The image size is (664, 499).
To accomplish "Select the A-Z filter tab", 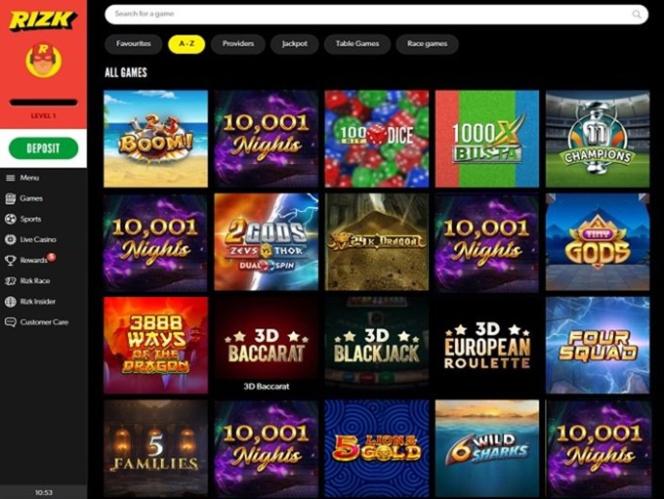I will pyautogui.click(x=187, y=44).
